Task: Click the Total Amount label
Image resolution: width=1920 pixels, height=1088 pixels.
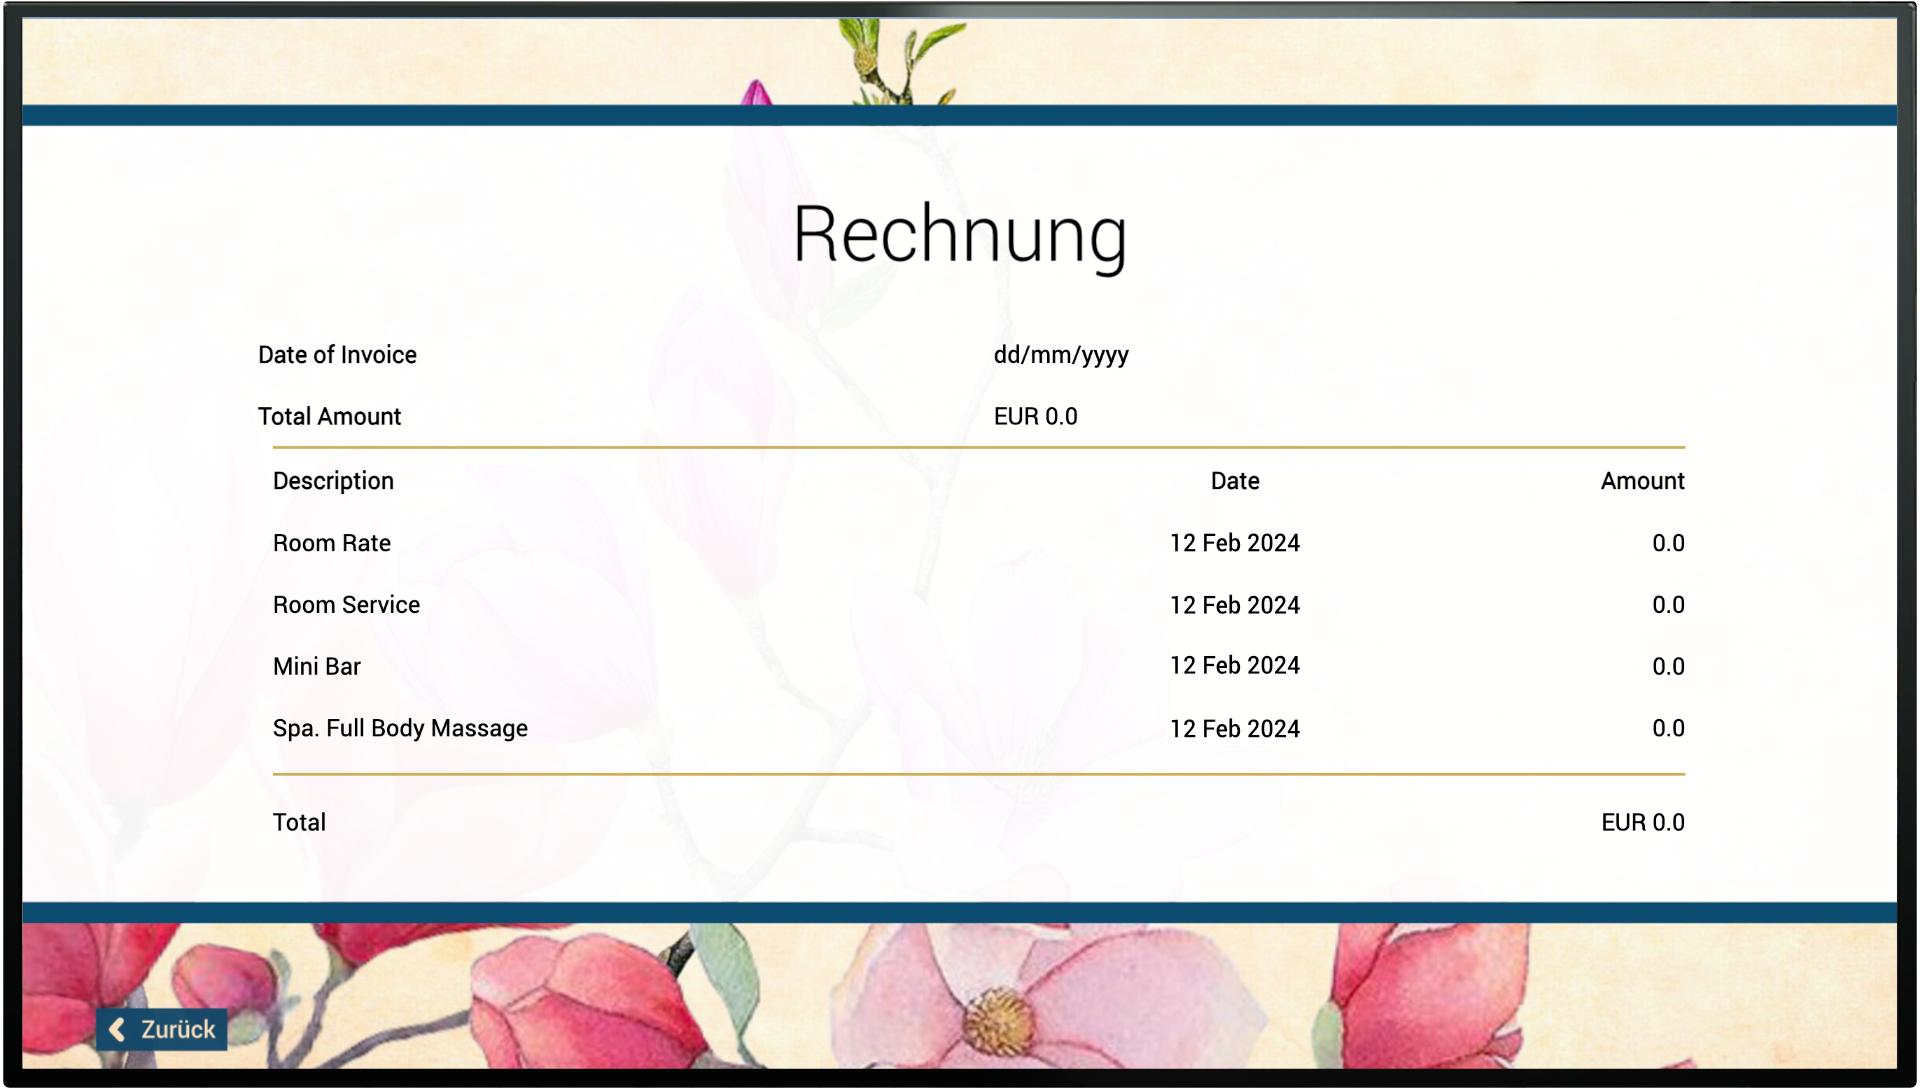Action: [x=329, y=417]
